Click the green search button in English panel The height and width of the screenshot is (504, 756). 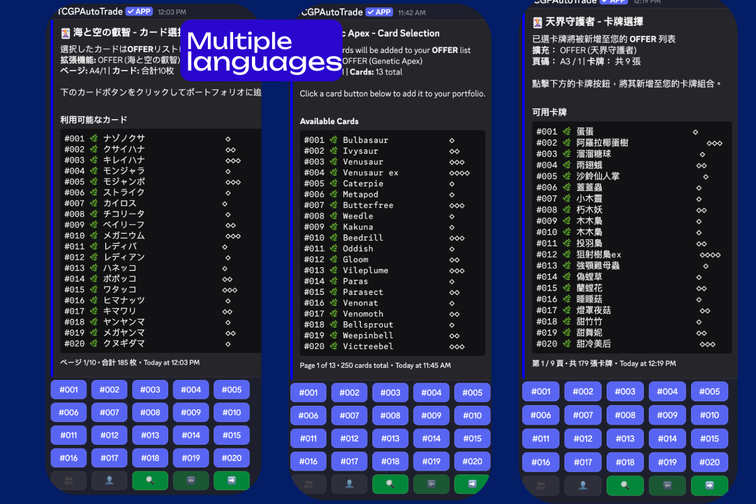point(390,484)
